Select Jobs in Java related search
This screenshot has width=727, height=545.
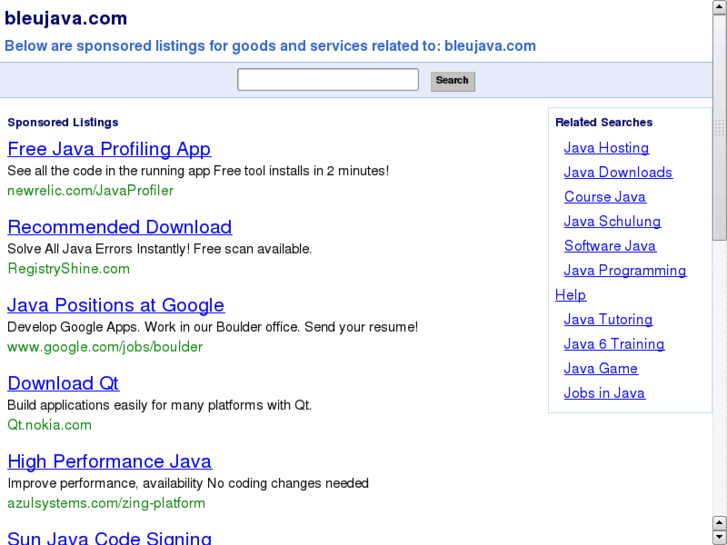[x=605, y=393]
